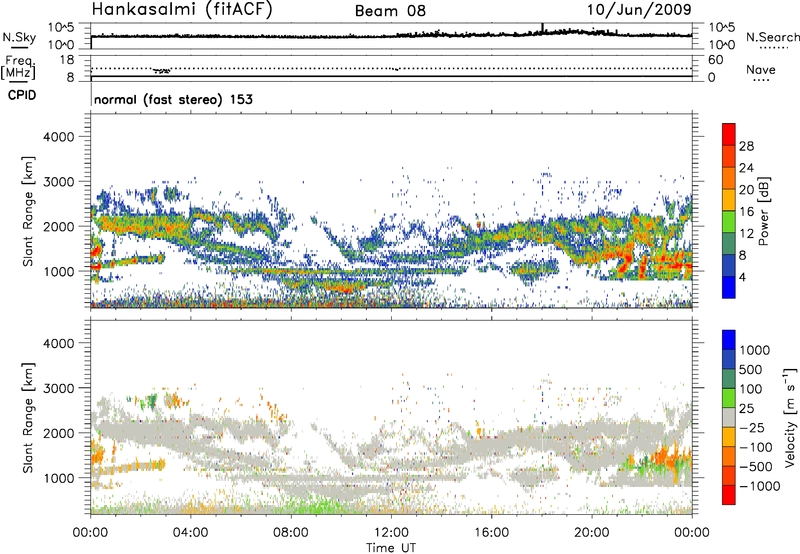The image size is (800, 554).
Task: Click the dotted line sample under N.Search
Action: point(774,48)
